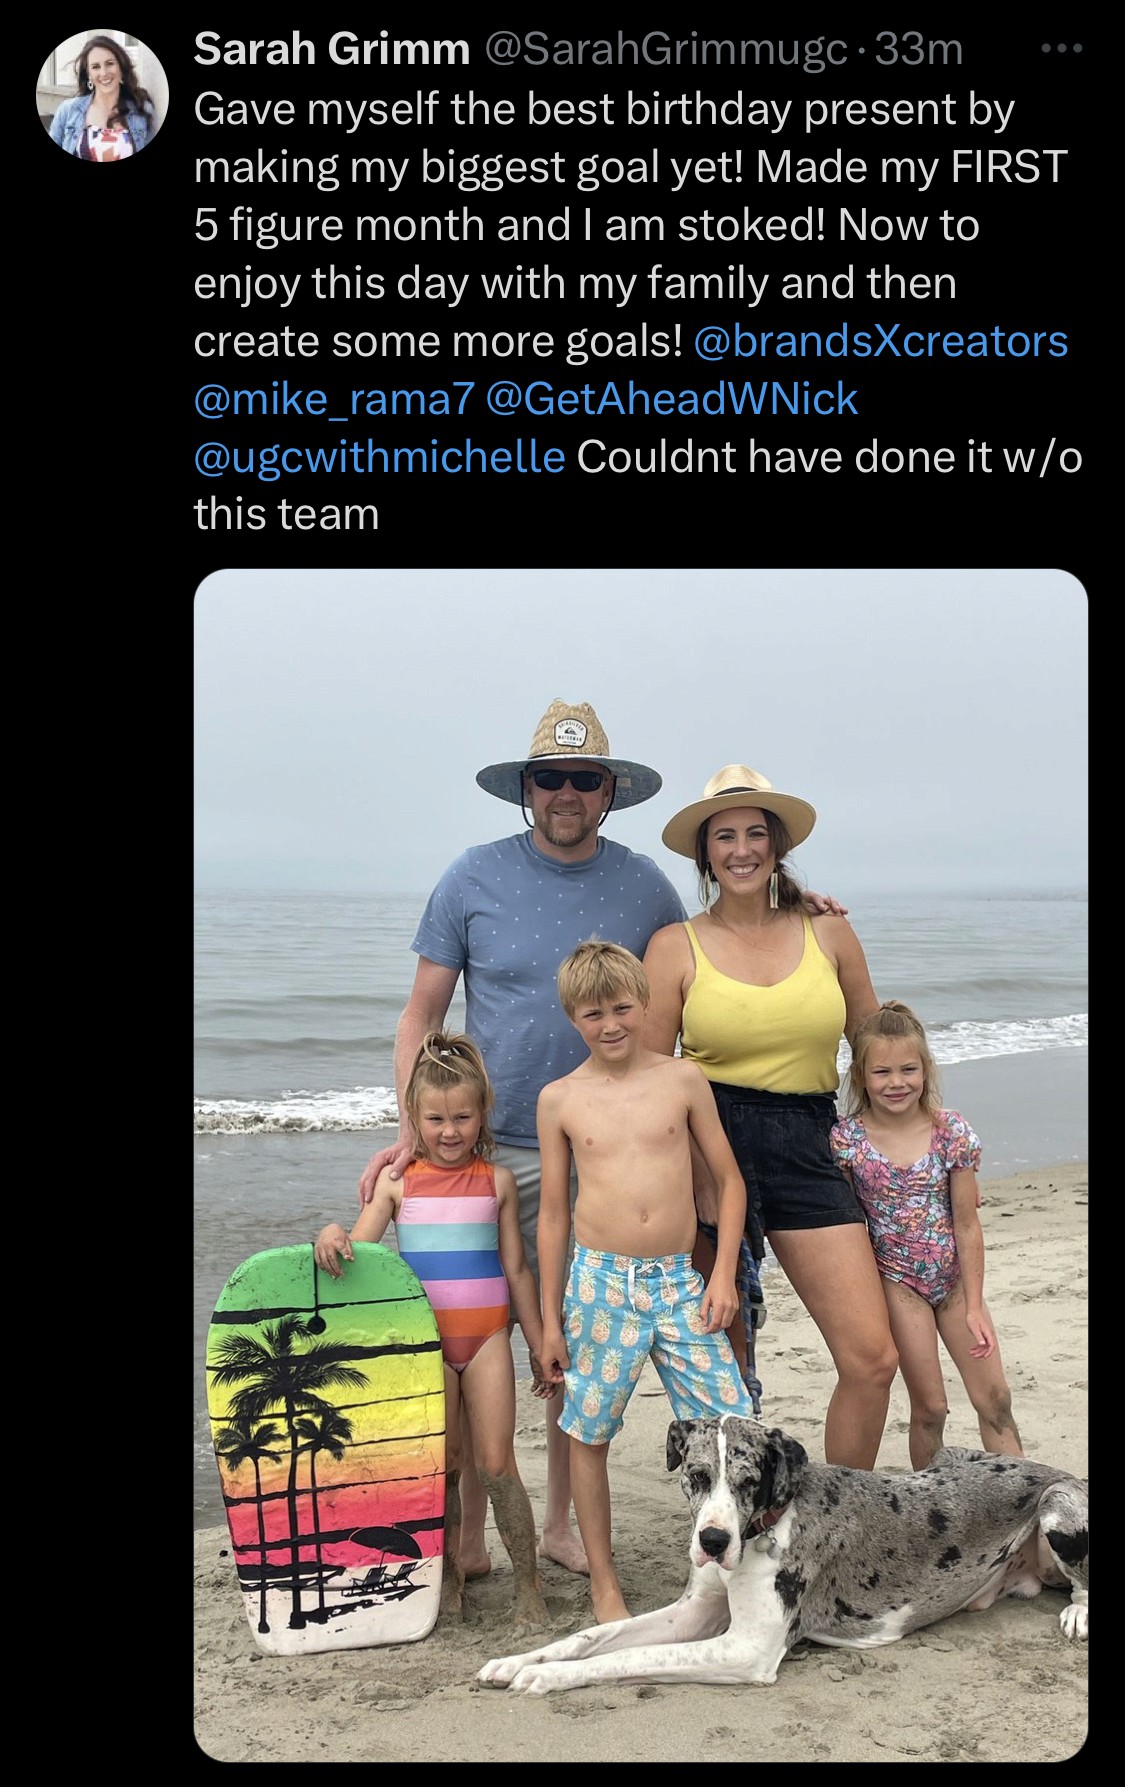Open the @ugcwithmichelle mention
The height and width of the screenshot is (1787, 1125).
pyautogui.click(x=379, y=457)
